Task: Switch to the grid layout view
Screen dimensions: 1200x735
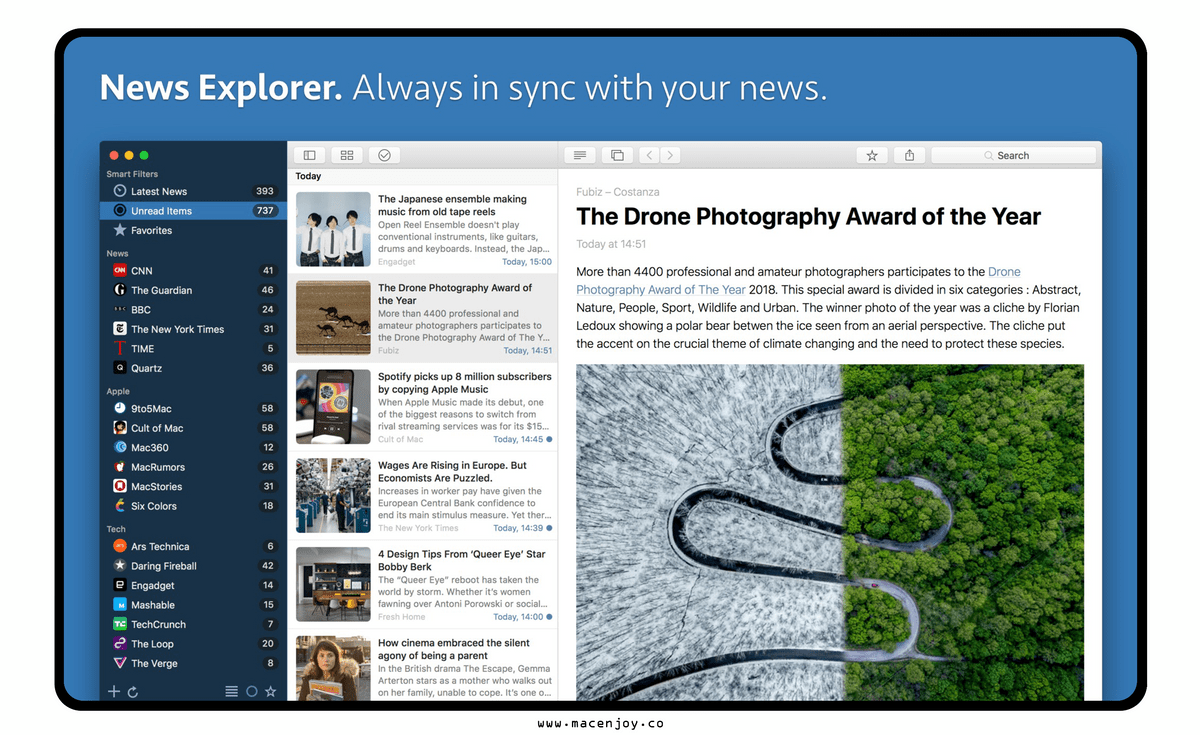Action: (347, 155)
